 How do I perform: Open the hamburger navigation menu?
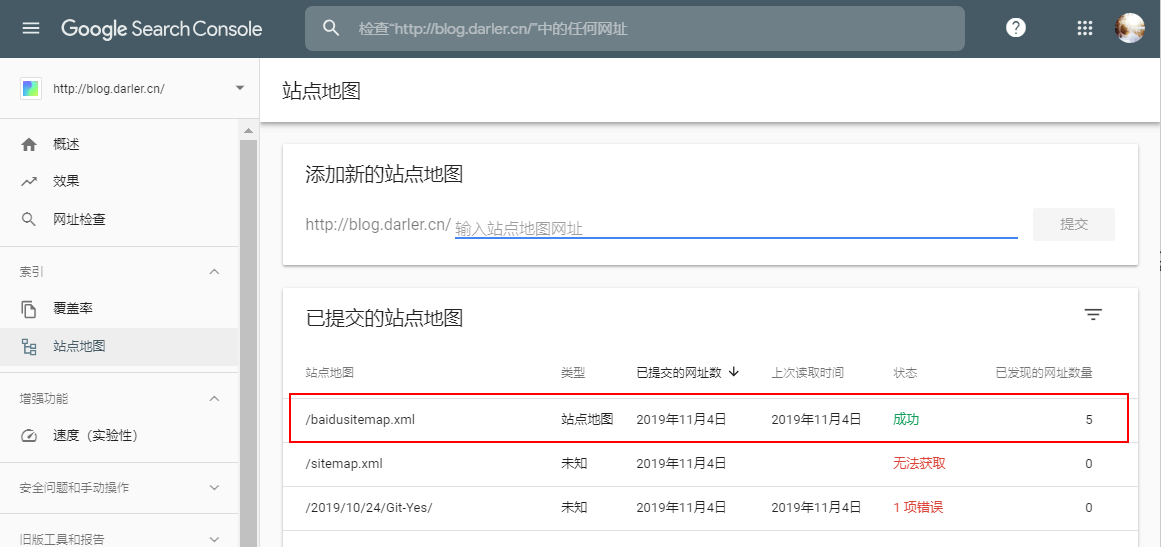pyautogui.click(x=30, y=28)
